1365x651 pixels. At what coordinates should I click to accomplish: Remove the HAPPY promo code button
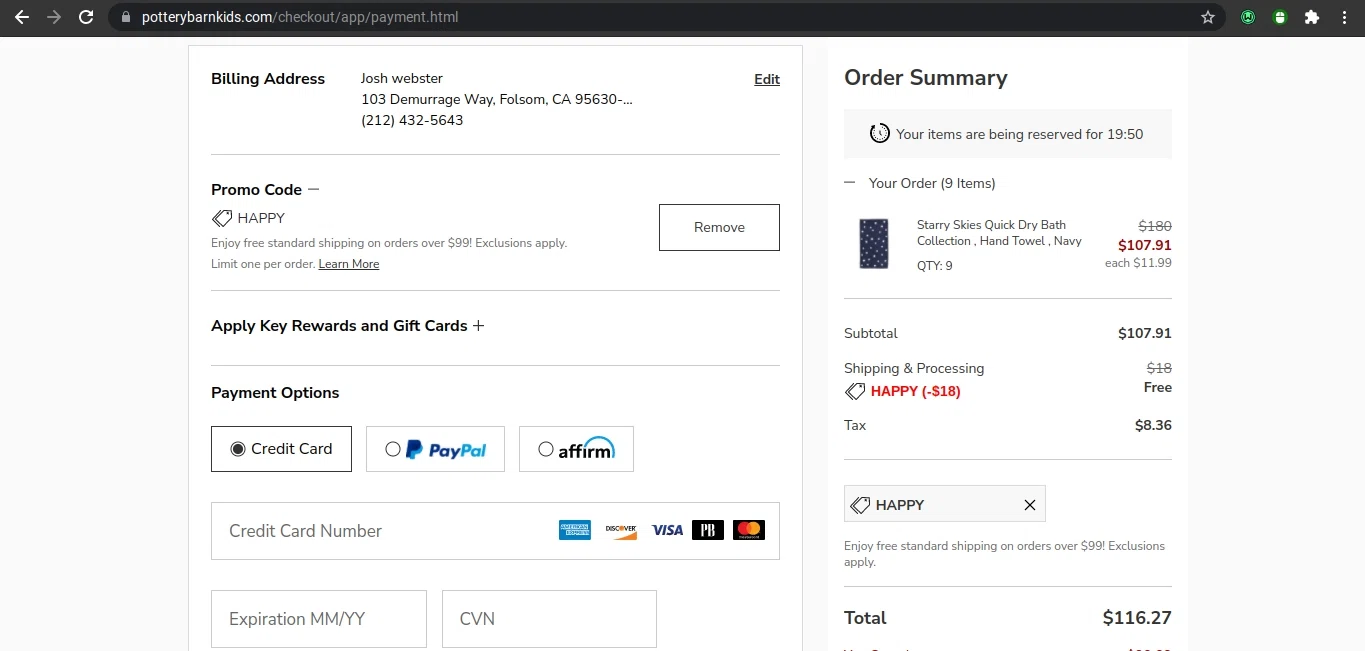coord(719,227)
